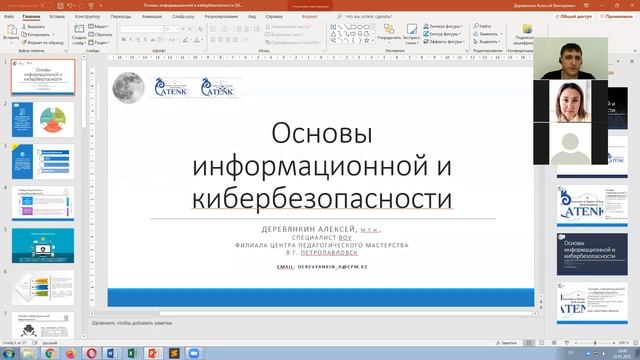Click the Undo arrow in title bar

click(x=70, y=6)
